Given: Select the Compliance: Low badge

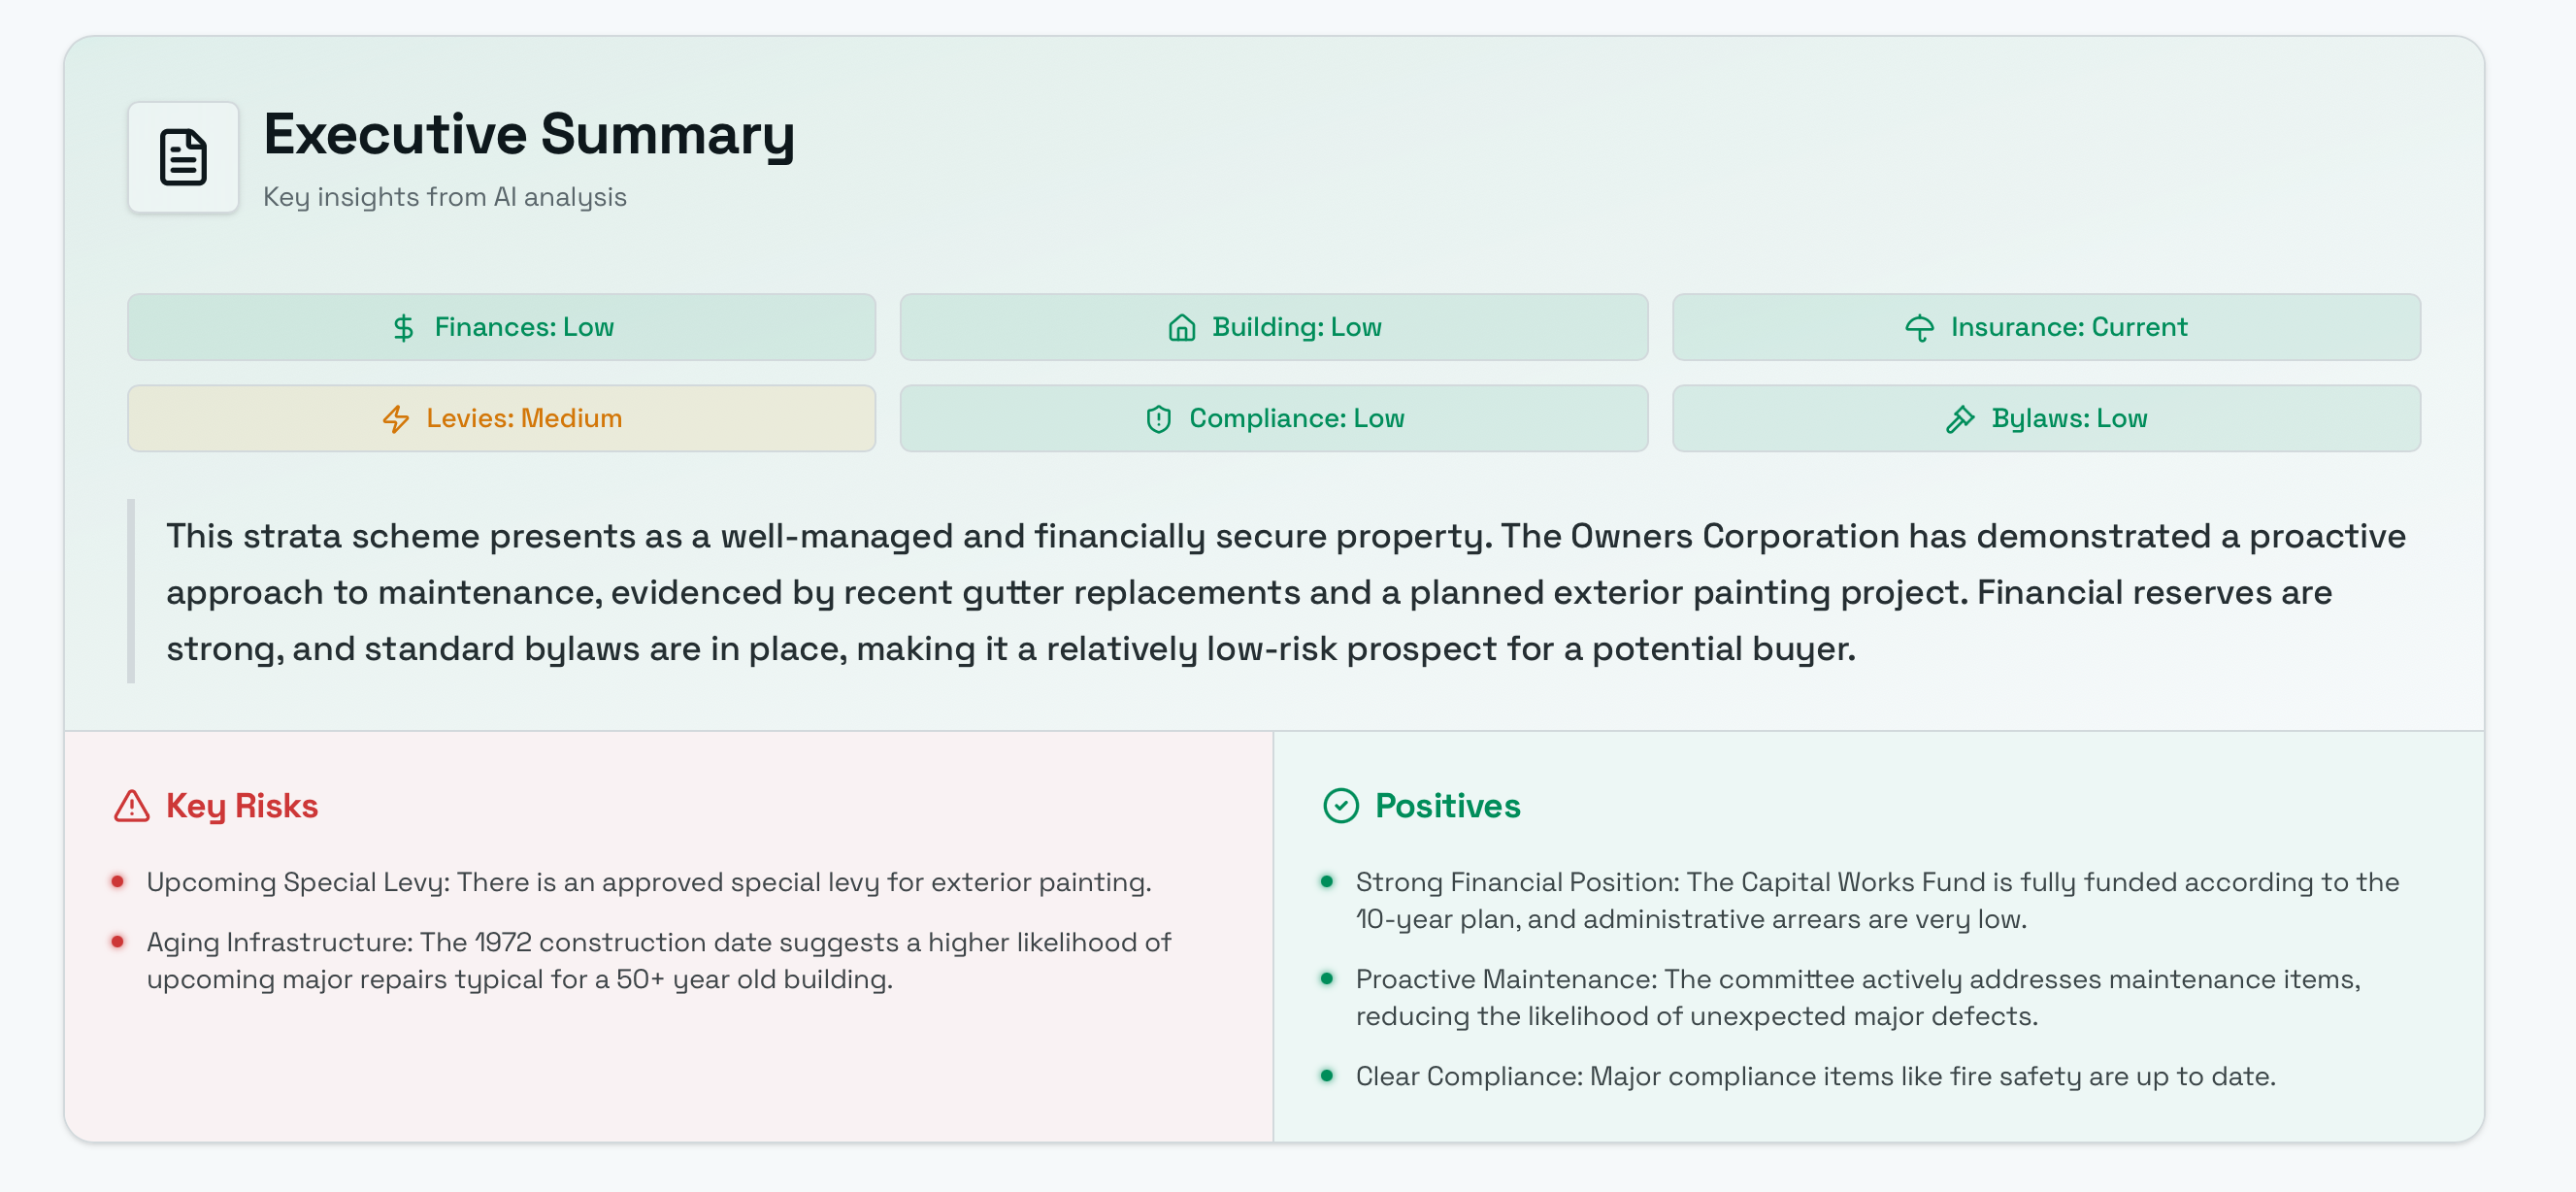Looking at the screenshot, I should (1273, 418).
